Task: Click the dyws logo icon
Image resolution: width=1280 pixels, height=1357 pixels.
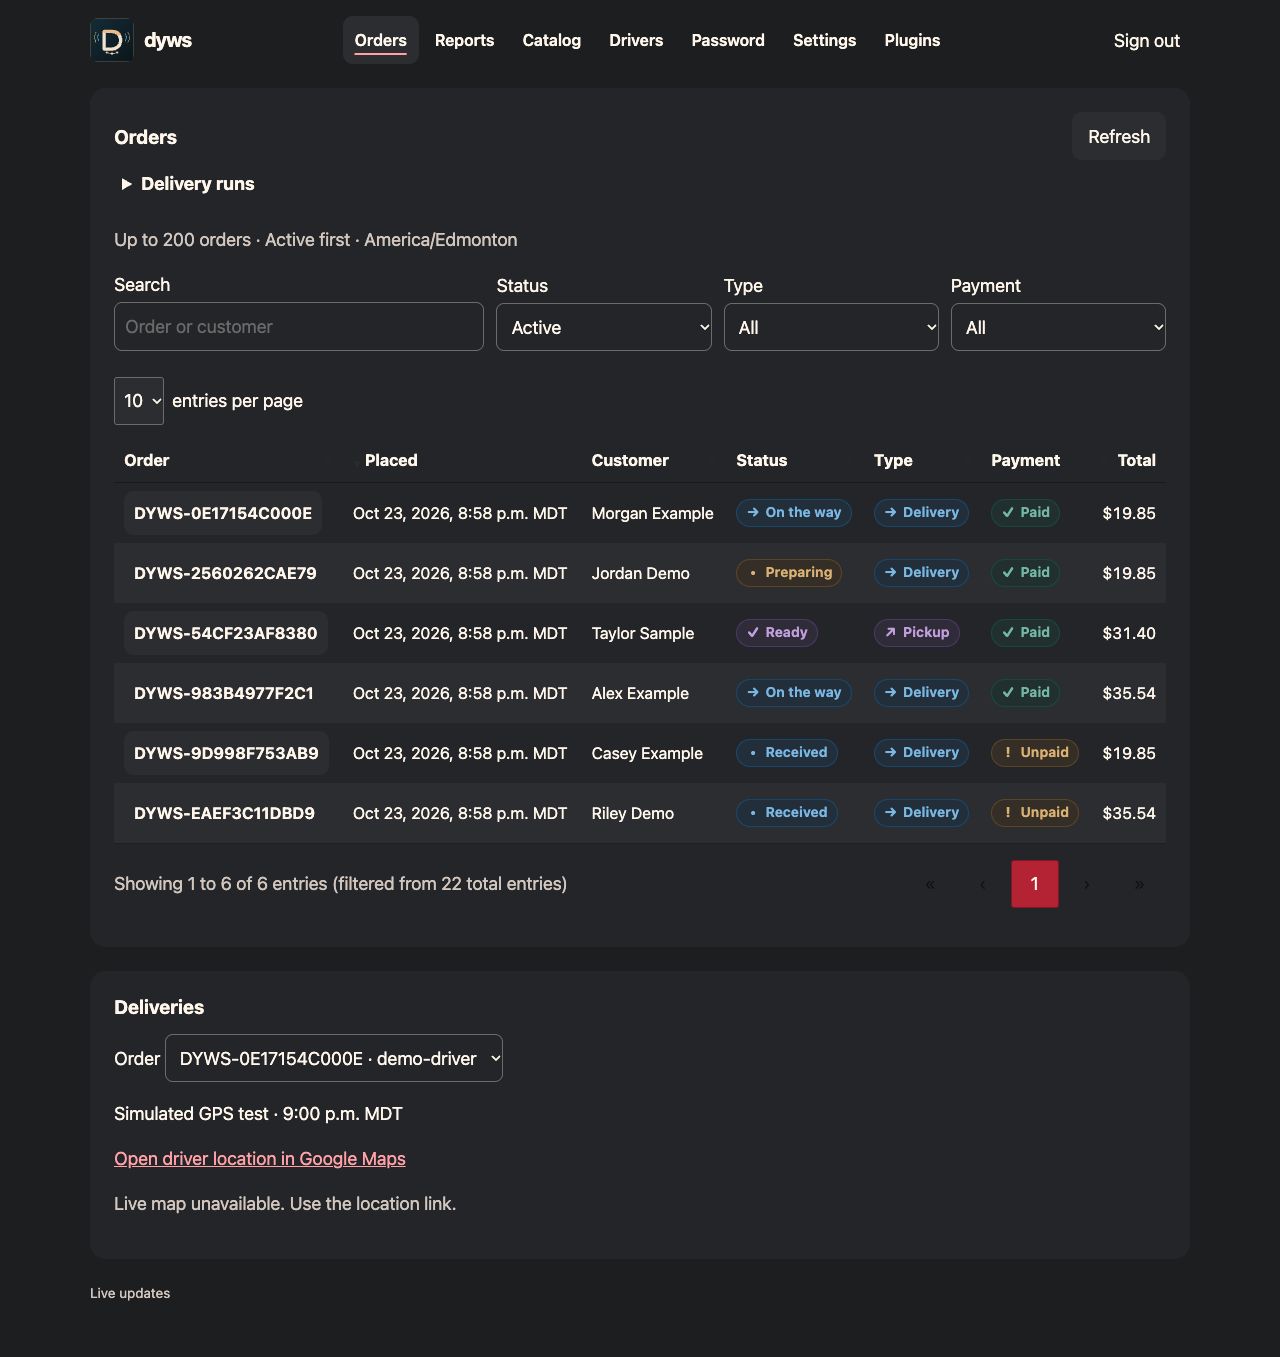Action: [x=112, y=40]
